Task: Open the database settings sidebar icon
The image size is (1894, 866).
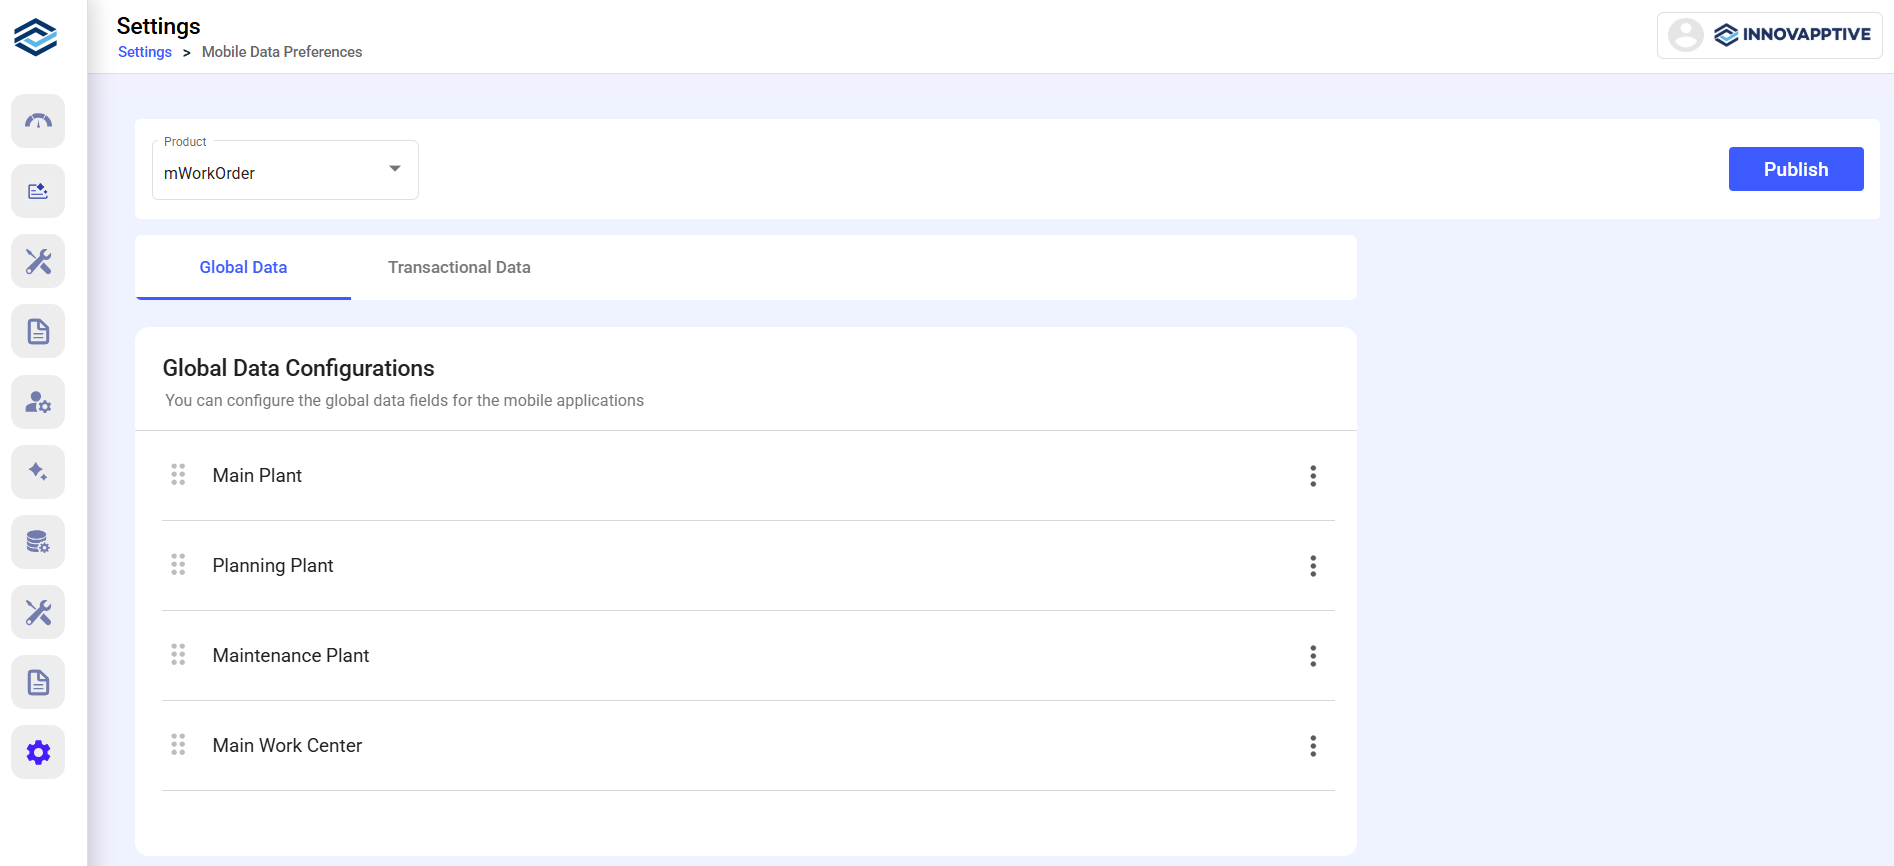Action: click(x=38, y=542)
